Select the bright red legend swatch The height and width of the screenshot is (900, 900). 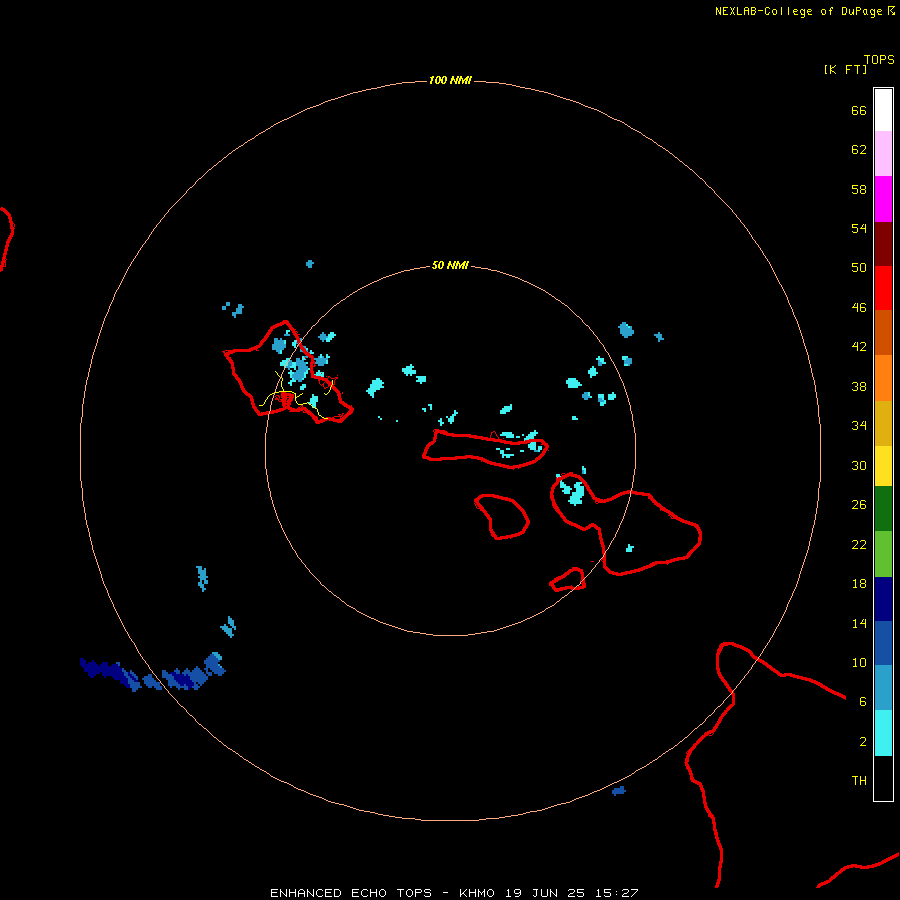883,288
